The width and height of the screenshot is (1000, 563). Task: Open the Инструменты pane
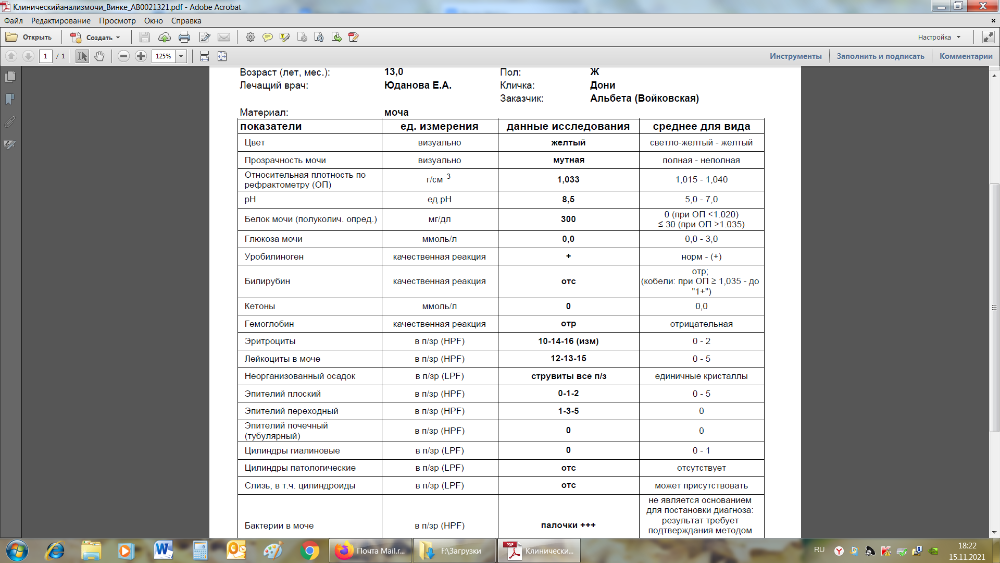pos(795,56)
